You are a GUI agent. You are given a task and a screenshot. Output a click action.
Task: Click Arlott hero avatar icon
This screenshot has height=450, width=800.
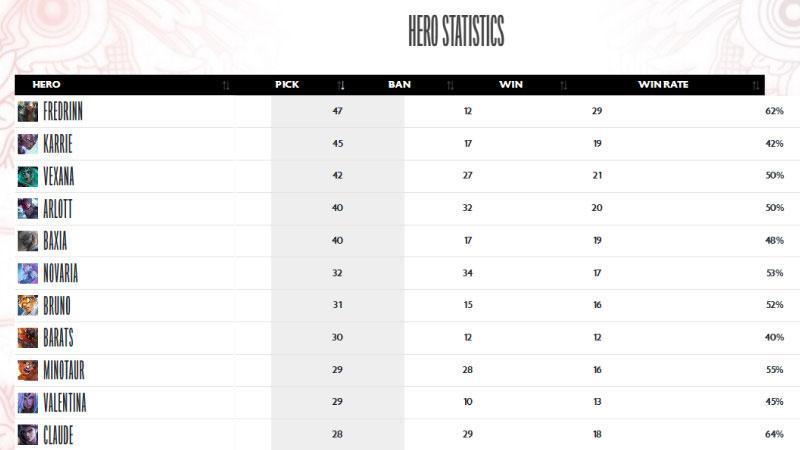(28, 209)
